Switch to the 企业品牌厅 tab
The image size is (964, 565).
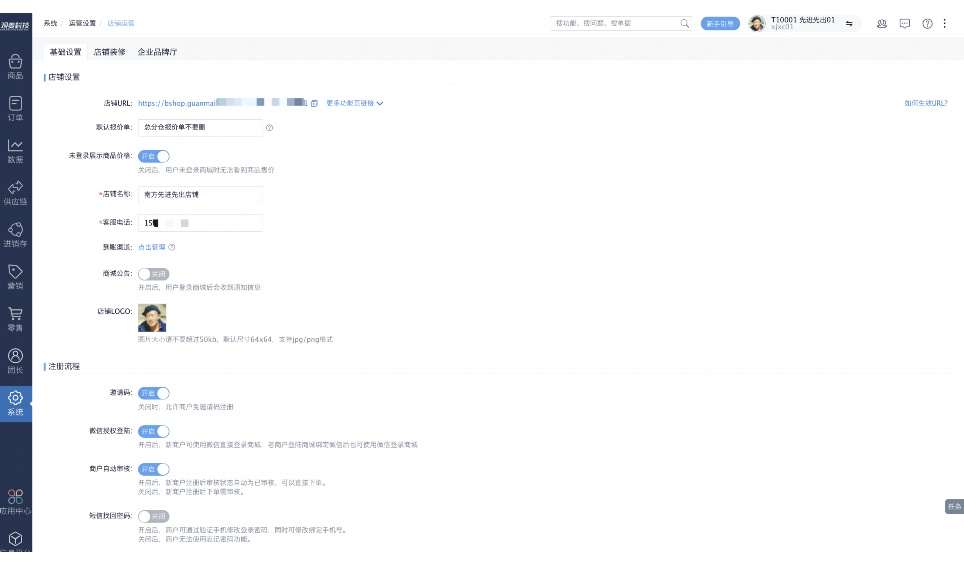pos(157,52)
